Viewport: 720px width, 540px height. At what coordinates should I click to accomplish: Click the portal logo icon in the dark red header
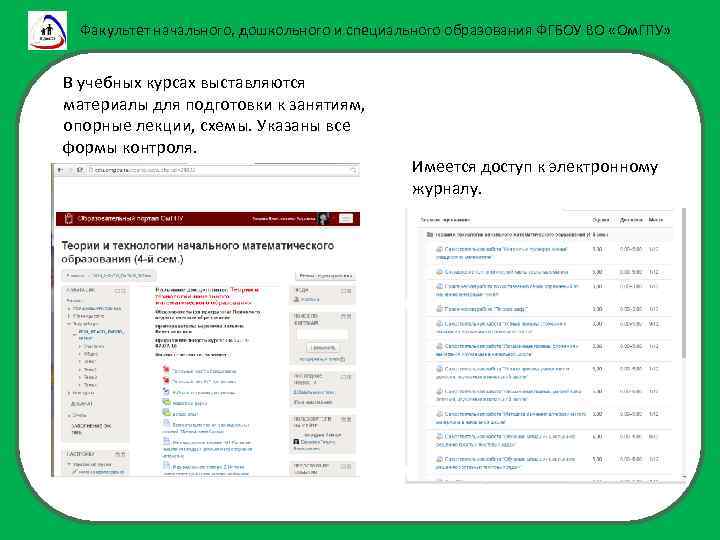coord(68,219)
